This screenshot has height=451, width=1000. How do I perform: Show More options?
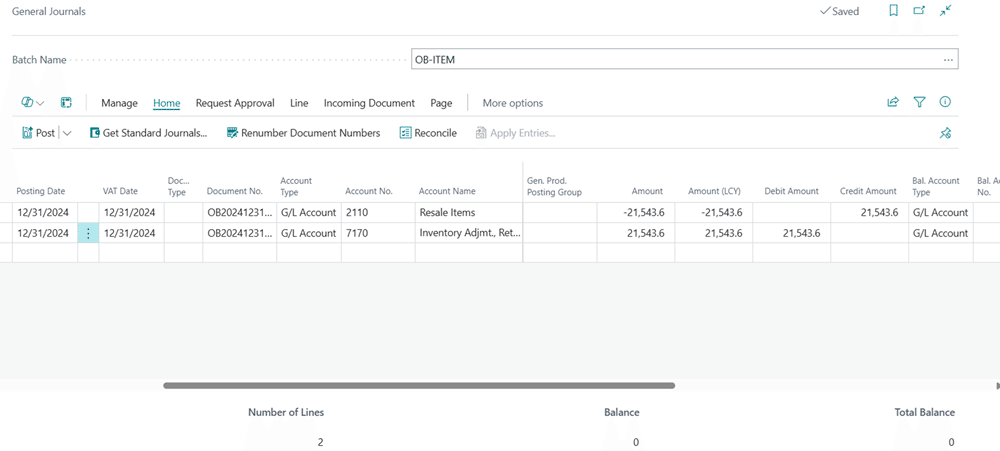(513, 103)
